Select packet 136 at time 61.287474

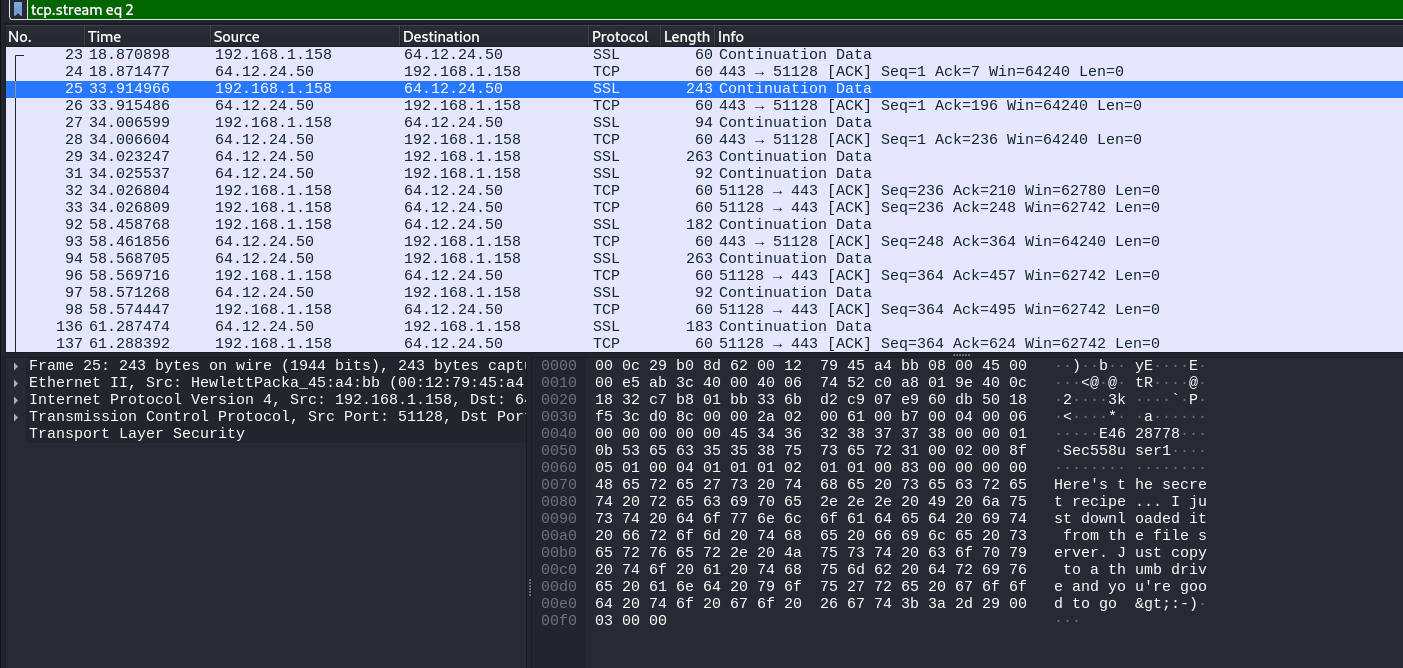400,327
